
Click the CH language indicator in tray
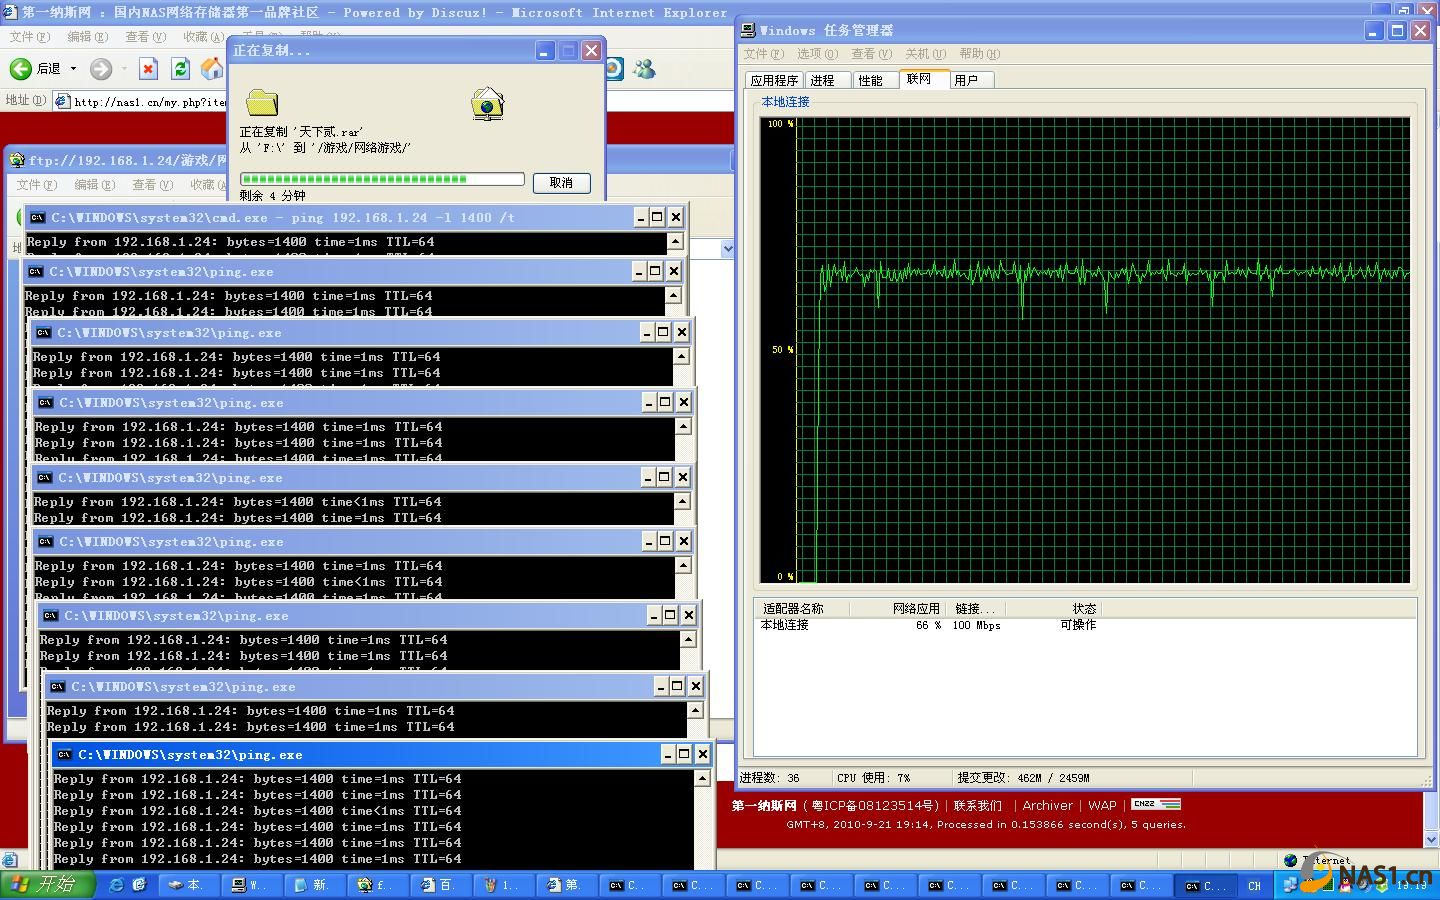(x=1254, y=886)
